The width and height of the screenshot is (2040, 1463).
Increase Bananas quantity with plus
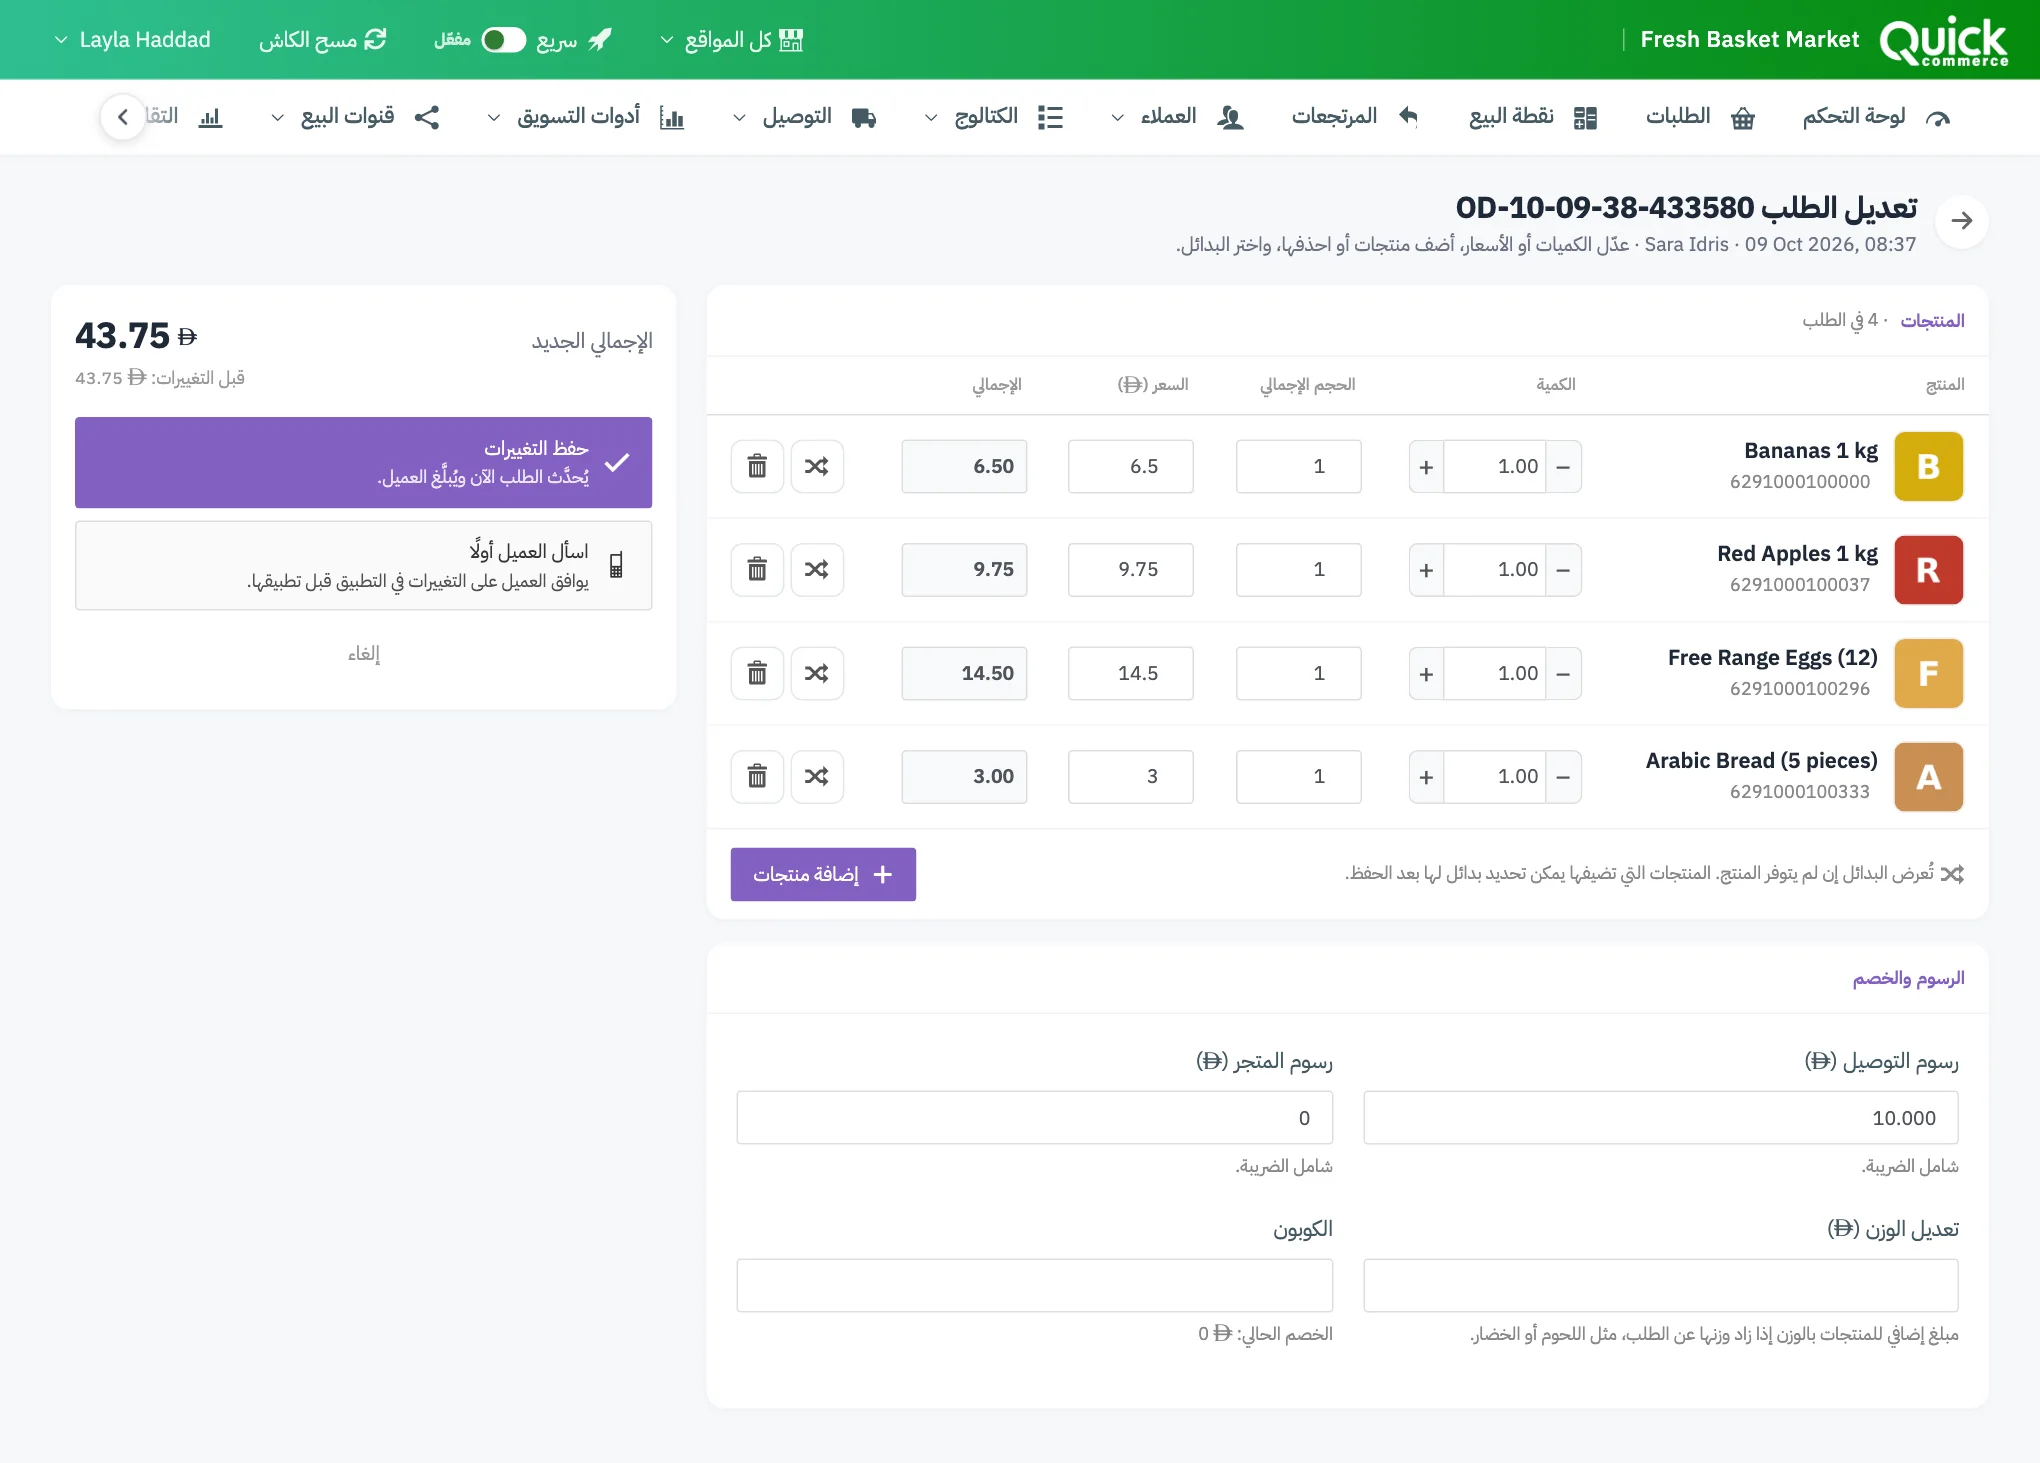point(1426,466)
